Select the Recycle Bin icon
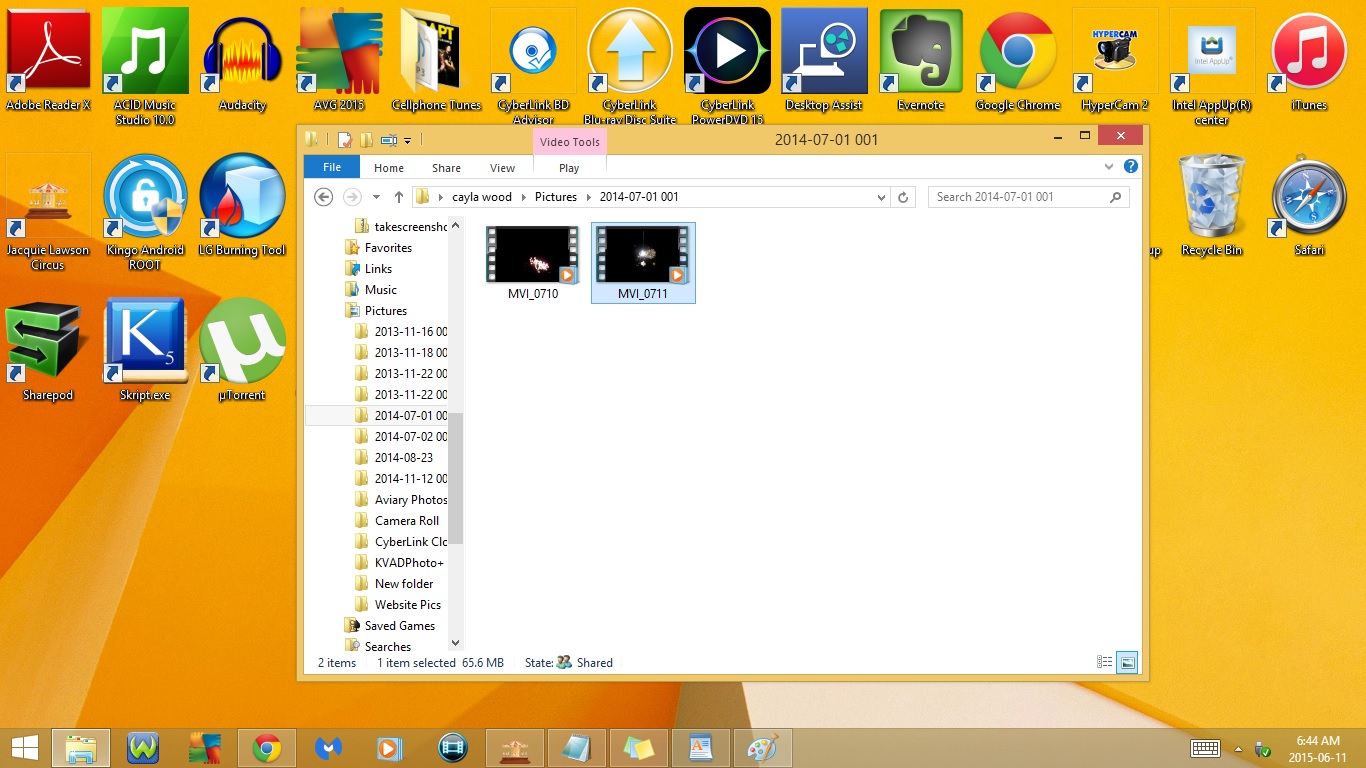Image resolution: width=1366 pixels, height=768 pixels. [x=1212, y=204]
